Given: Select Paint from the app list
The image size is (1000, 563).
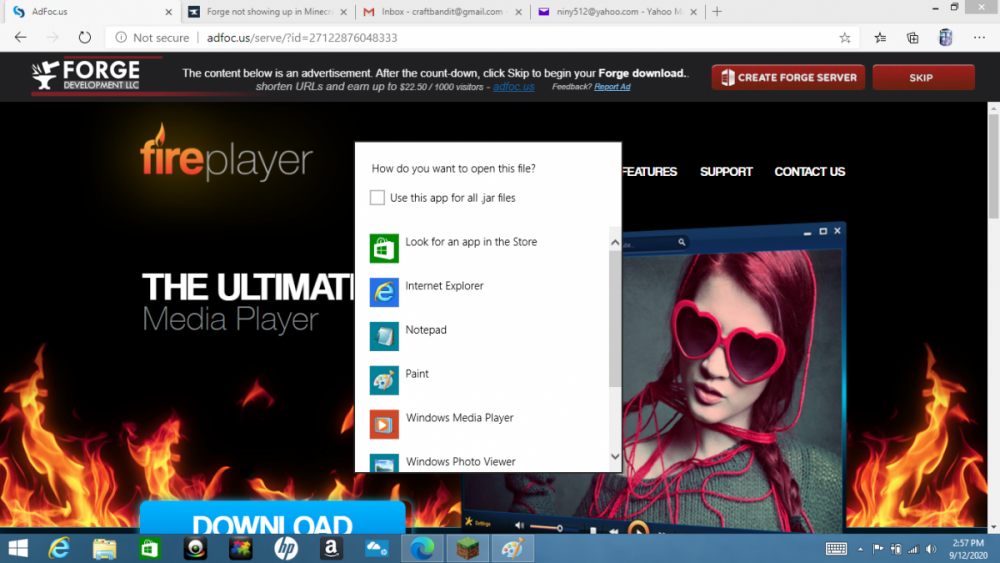Looking at the screenshot, I should [x=417, y=375].
